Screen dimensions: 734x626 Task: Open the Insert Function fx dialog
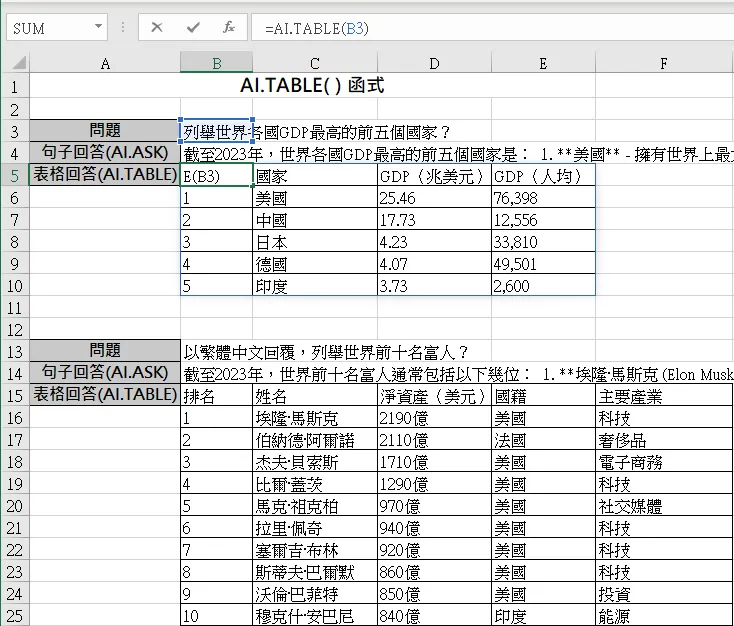pos(228,28)
